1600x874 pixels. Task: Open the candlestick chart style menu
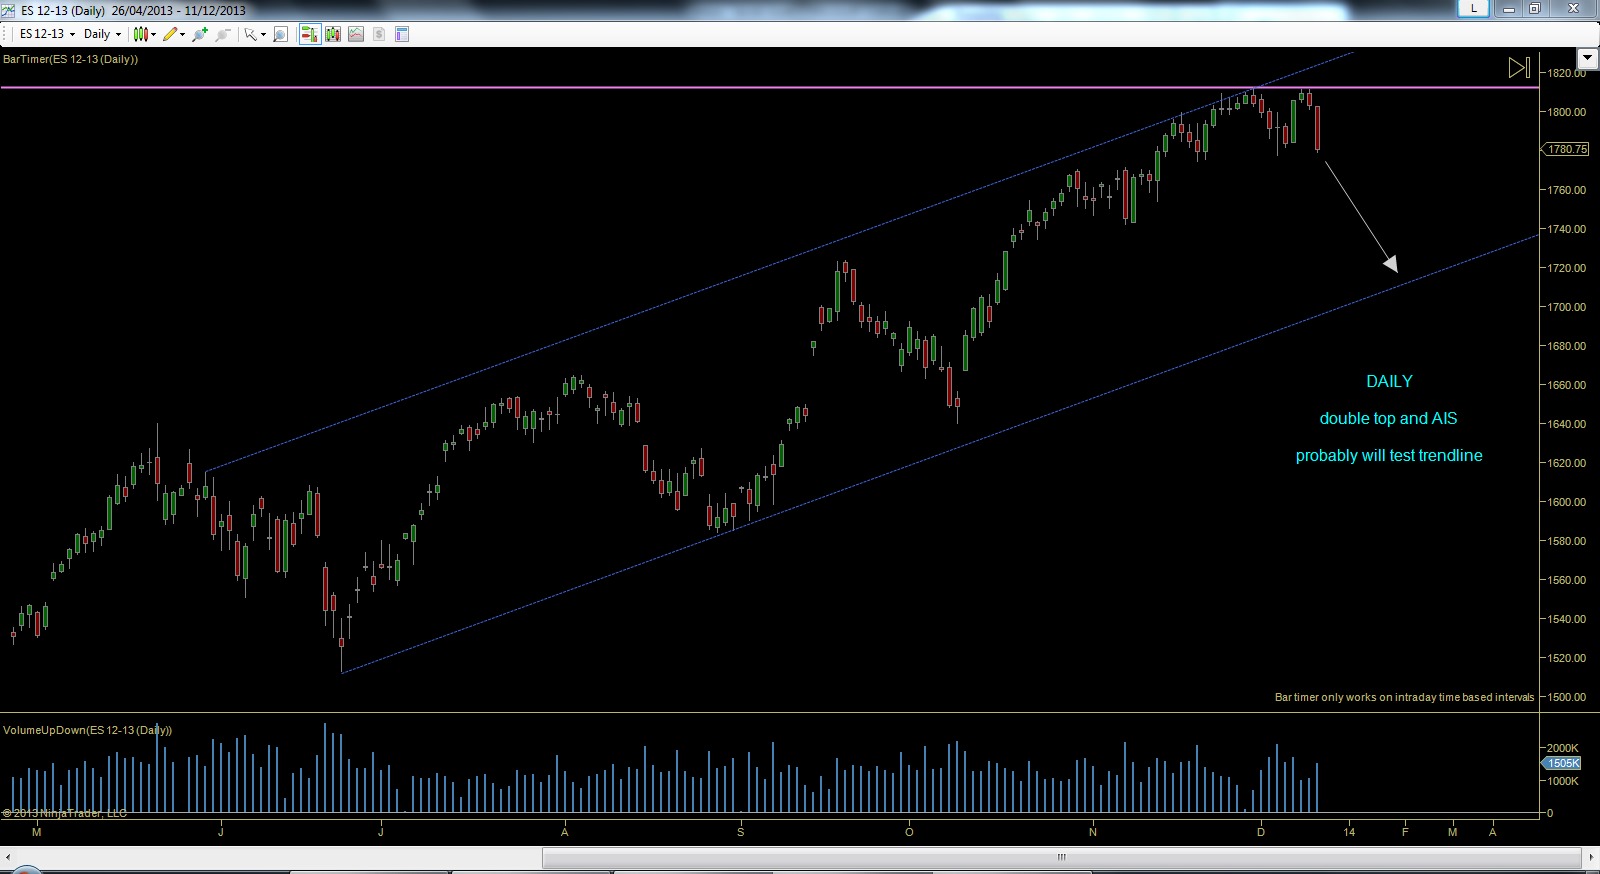pyautogui.click(x=145, y=34)
